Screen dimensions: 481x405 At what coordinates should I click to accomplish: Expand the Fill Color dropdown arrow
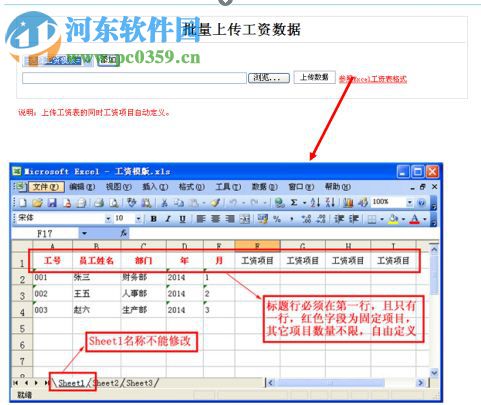point(403,219)
